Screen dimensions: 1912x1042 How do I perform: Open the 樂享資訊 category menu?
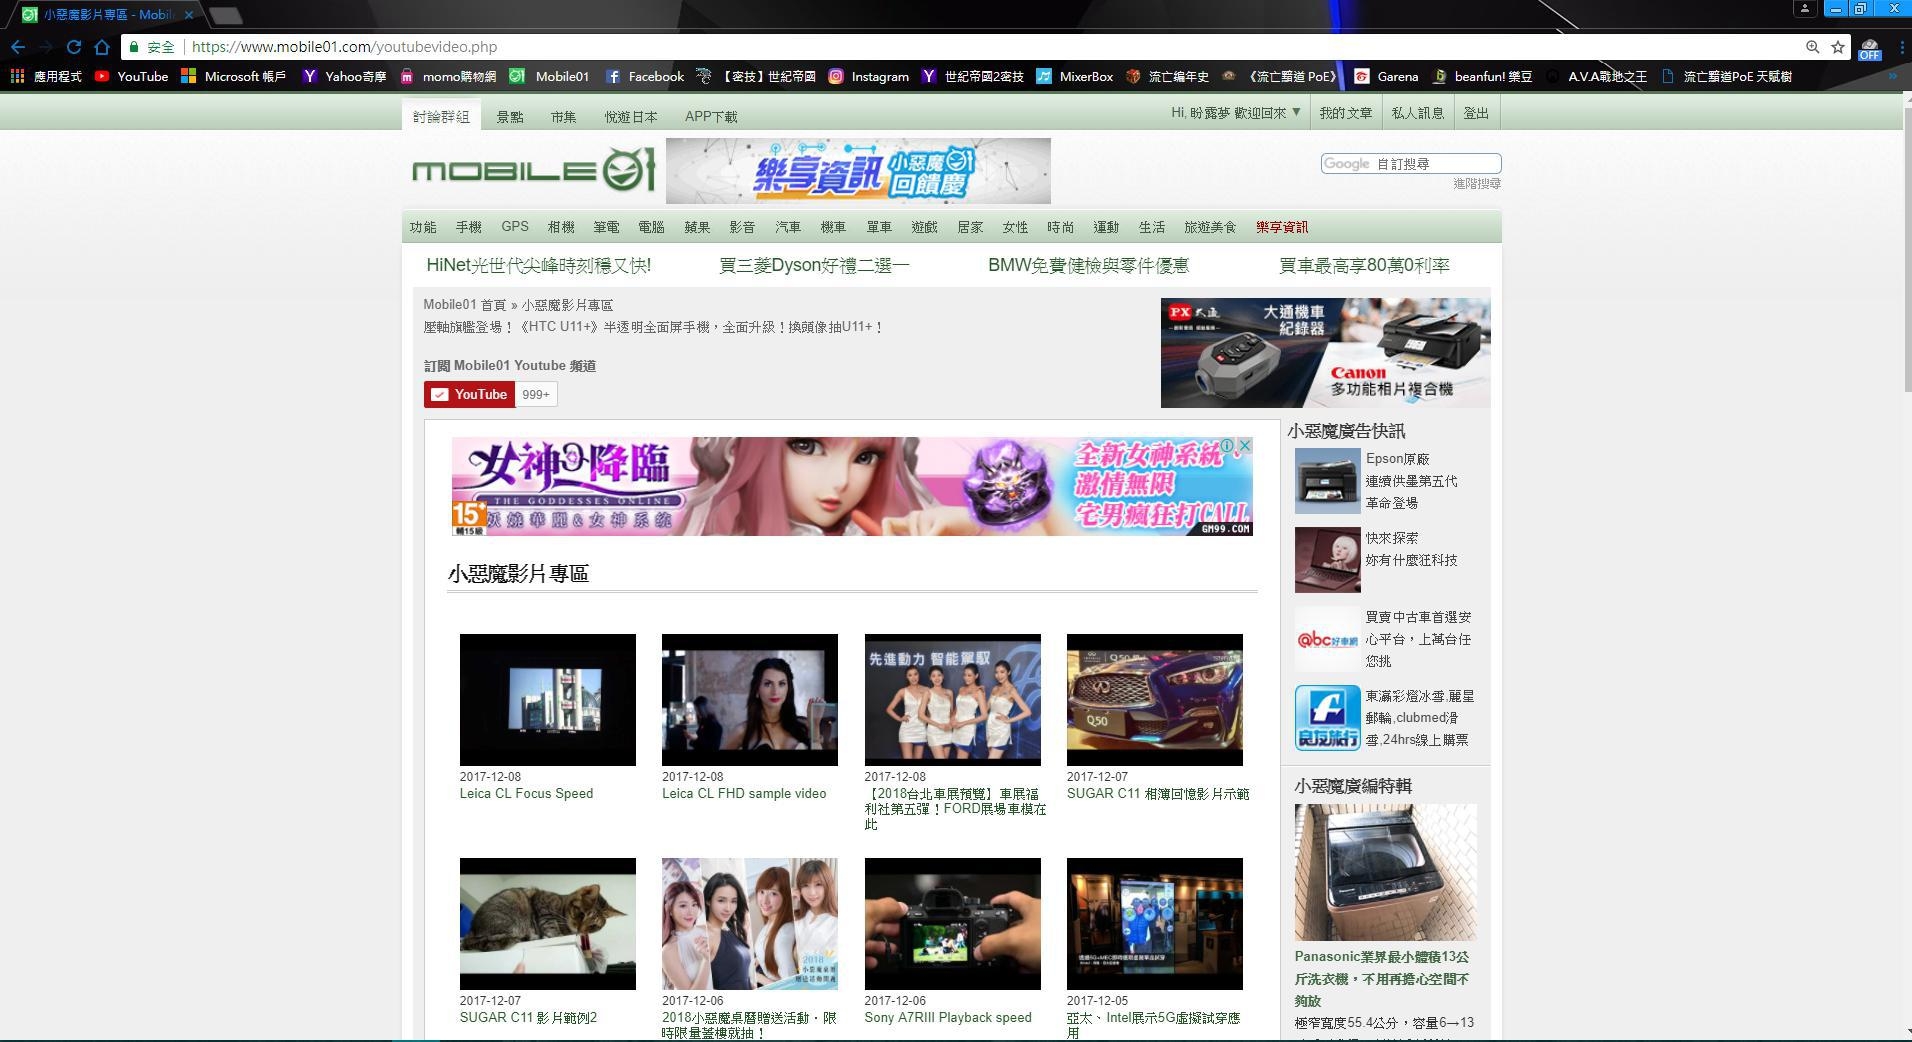click(1282, 227)
